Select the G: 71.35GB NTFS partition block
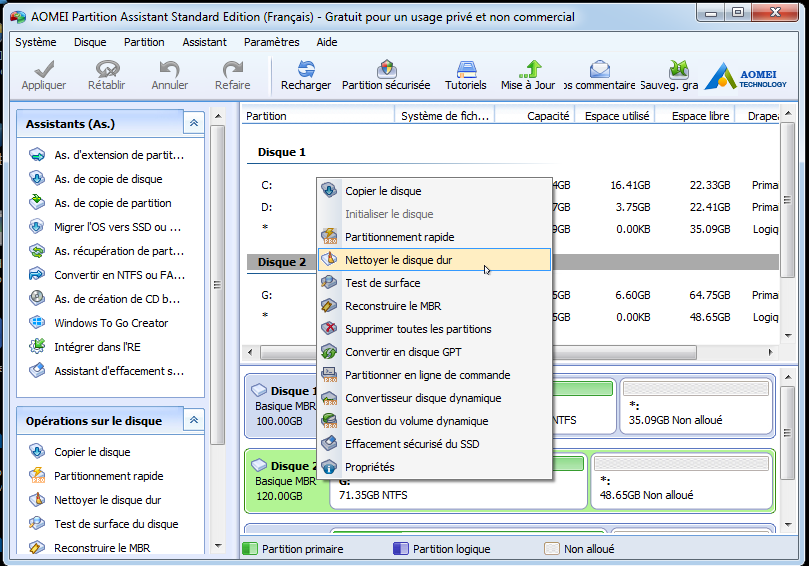Image resolution: width=809 pixels, height=566 pixels. click(x=458, y=481)
